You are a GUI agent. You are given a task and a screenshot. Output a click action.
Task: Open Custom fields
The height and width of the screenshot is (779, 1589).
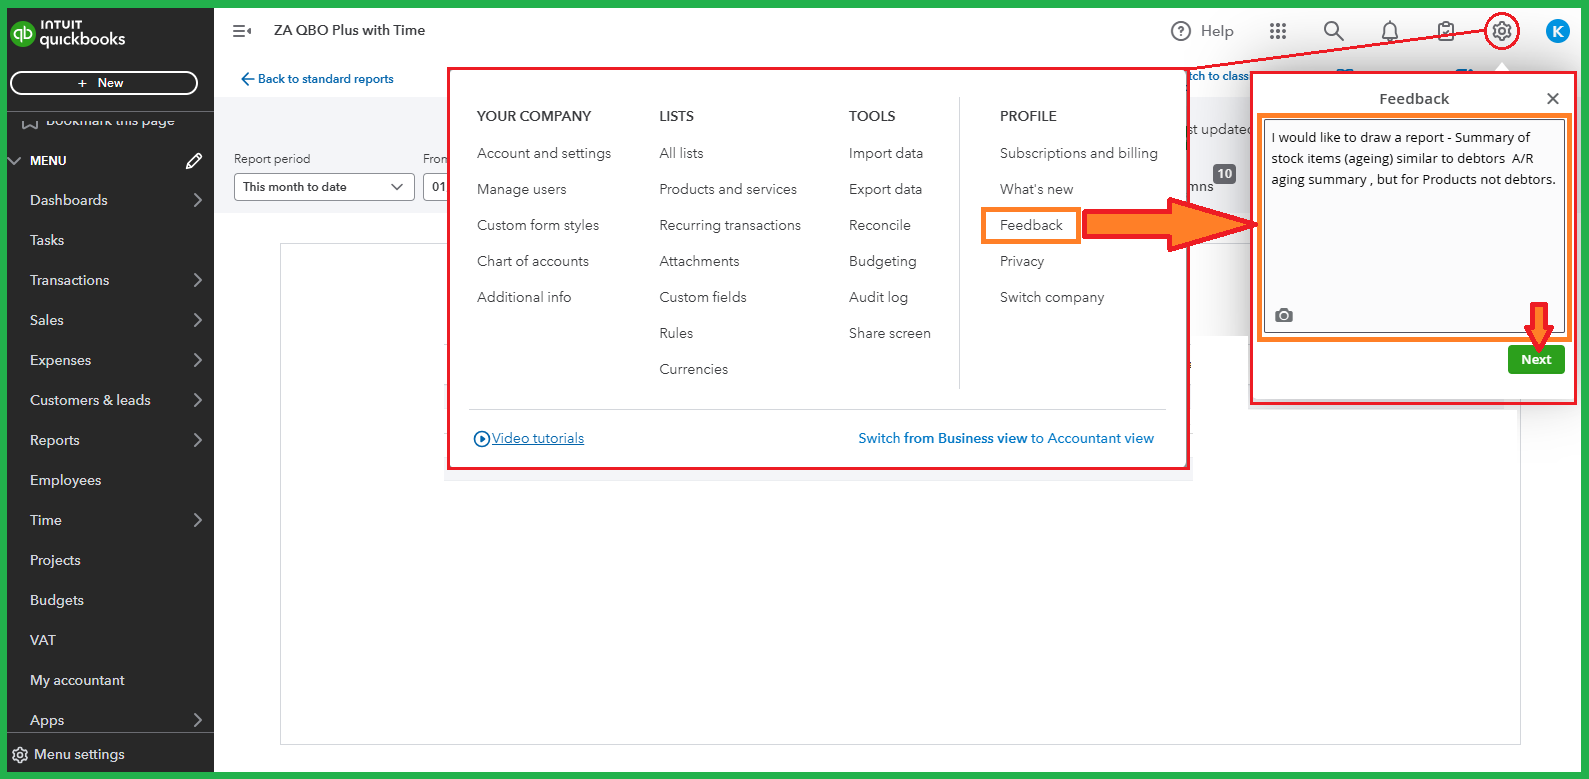(x=703, y=297)
